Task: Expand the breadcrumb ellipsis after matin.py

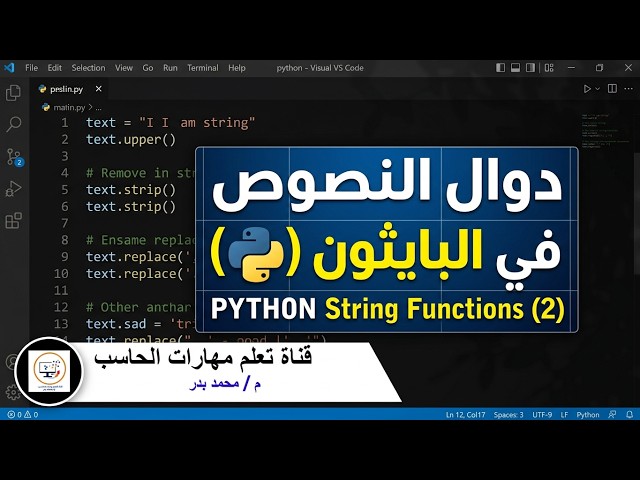Action: (98, 108)
